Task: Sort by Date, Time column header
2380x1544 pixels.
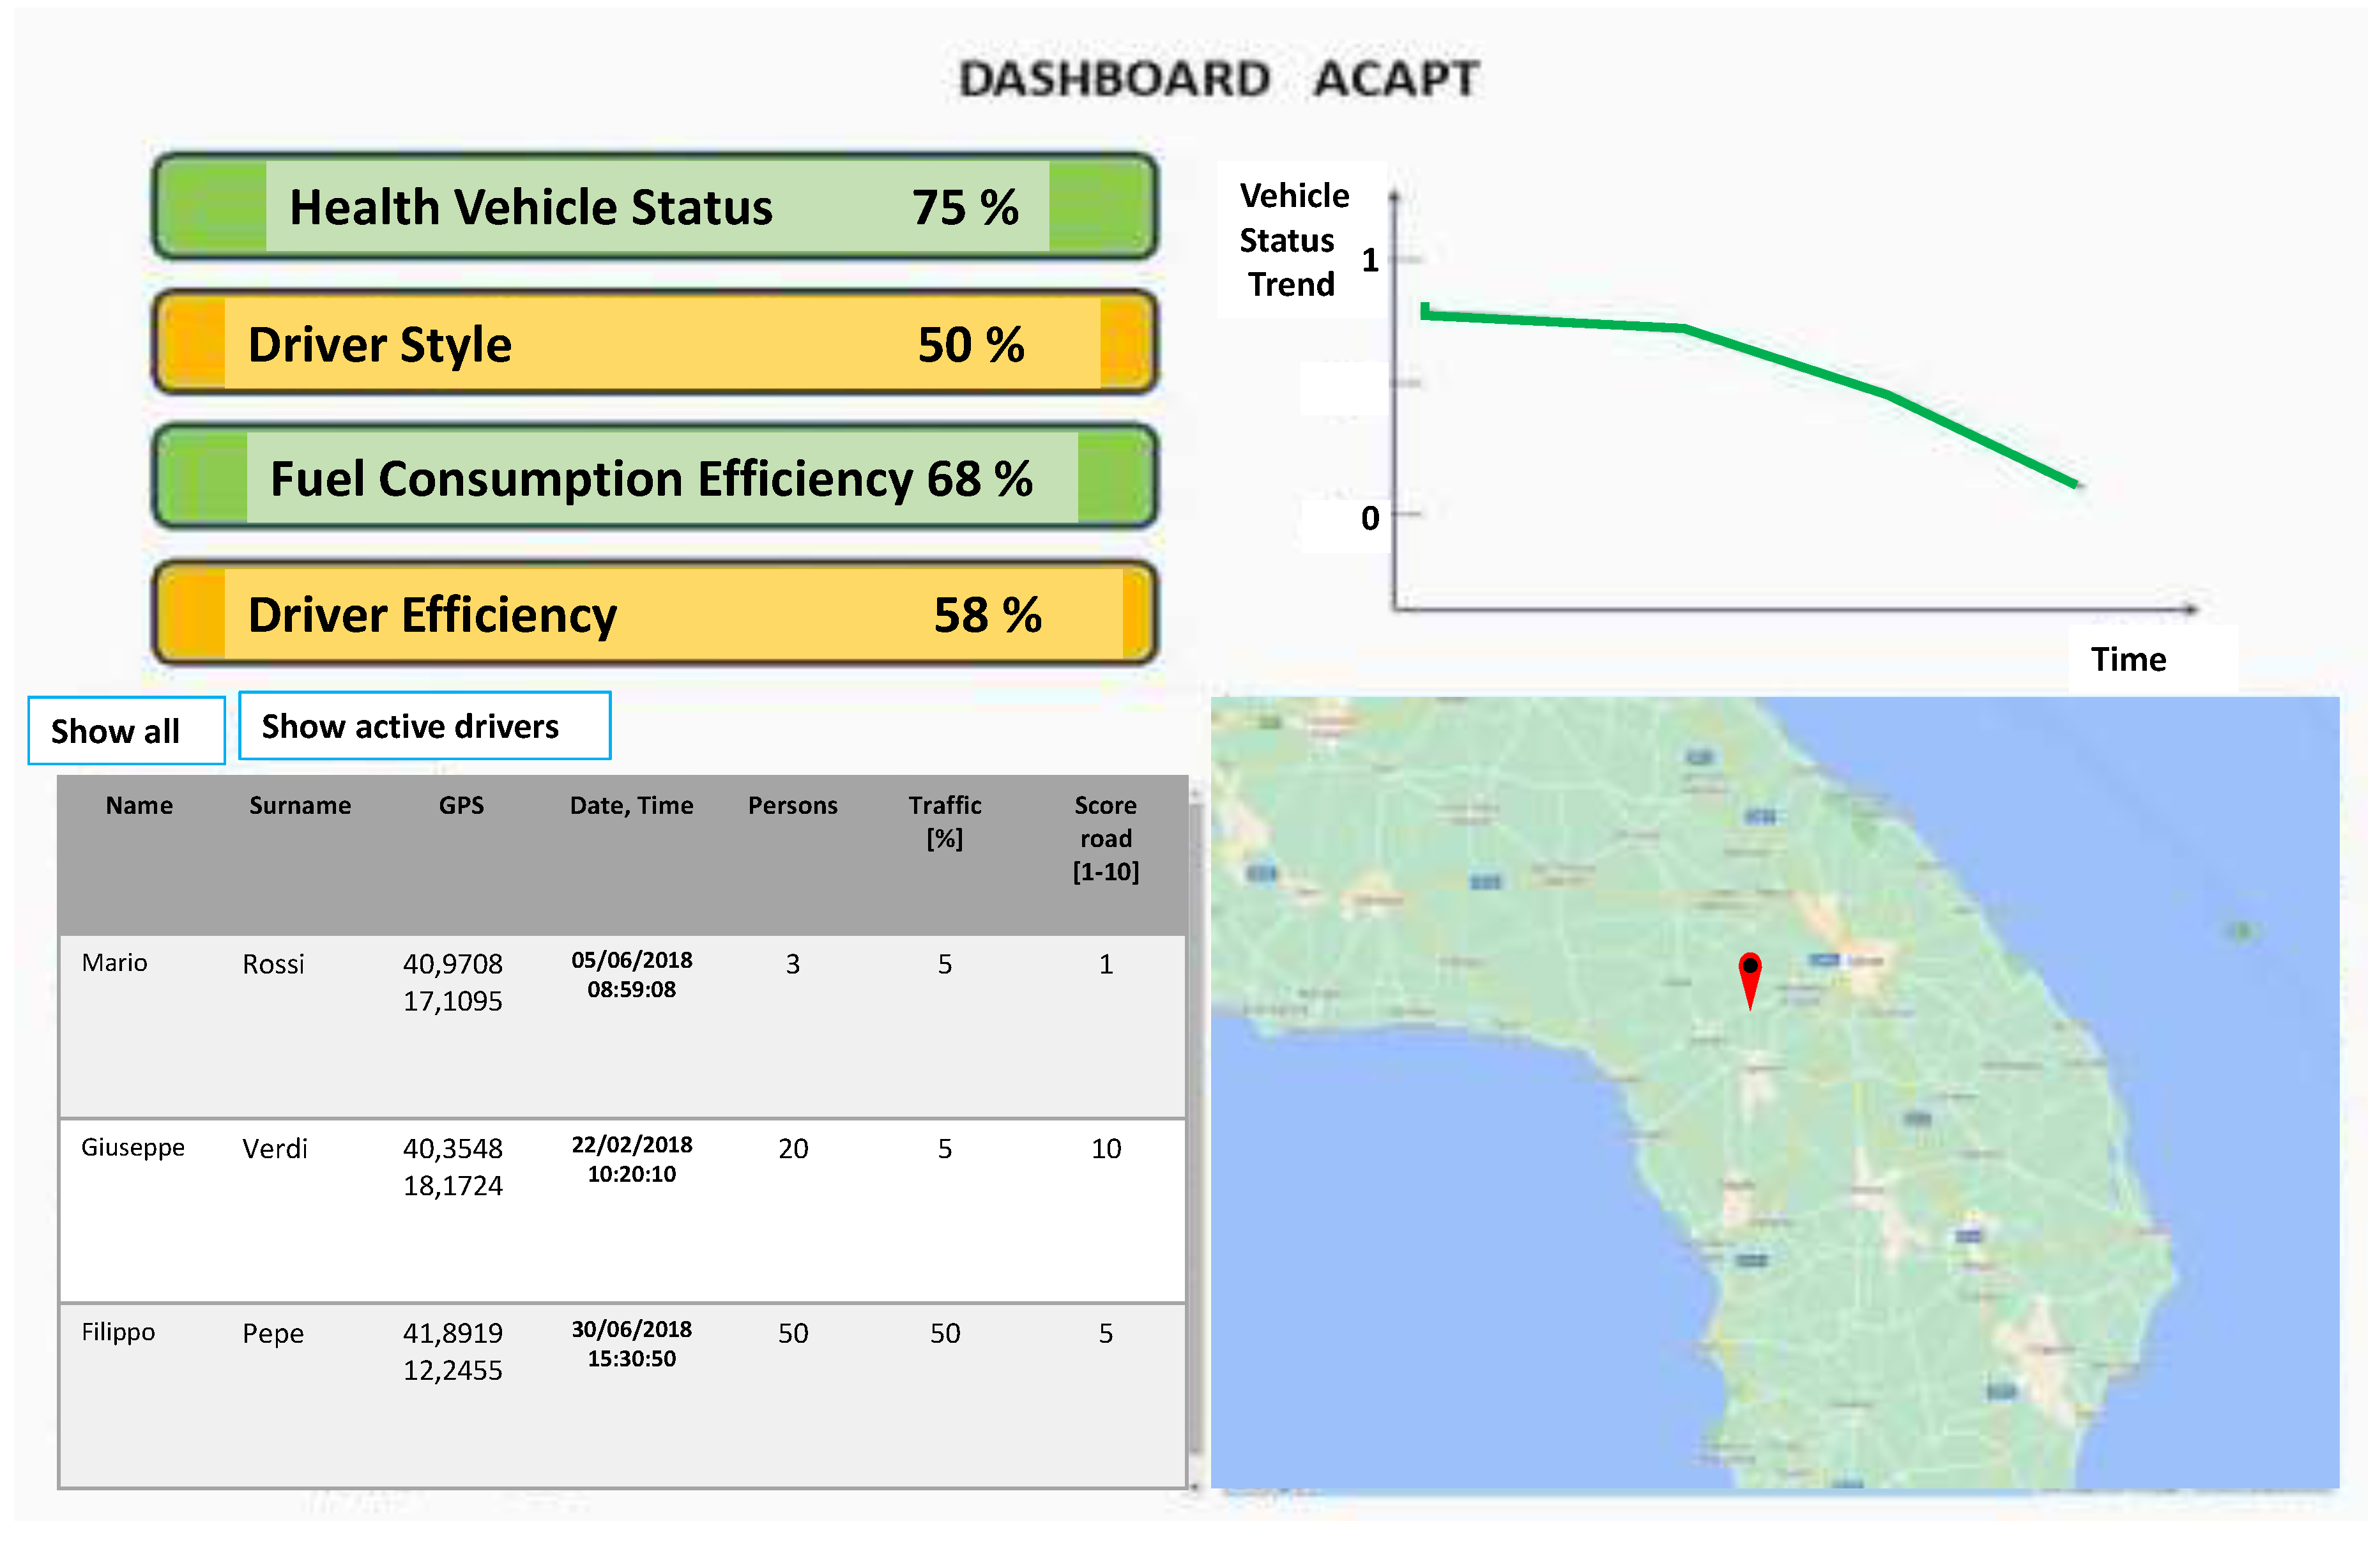Action: click(631, 806)
